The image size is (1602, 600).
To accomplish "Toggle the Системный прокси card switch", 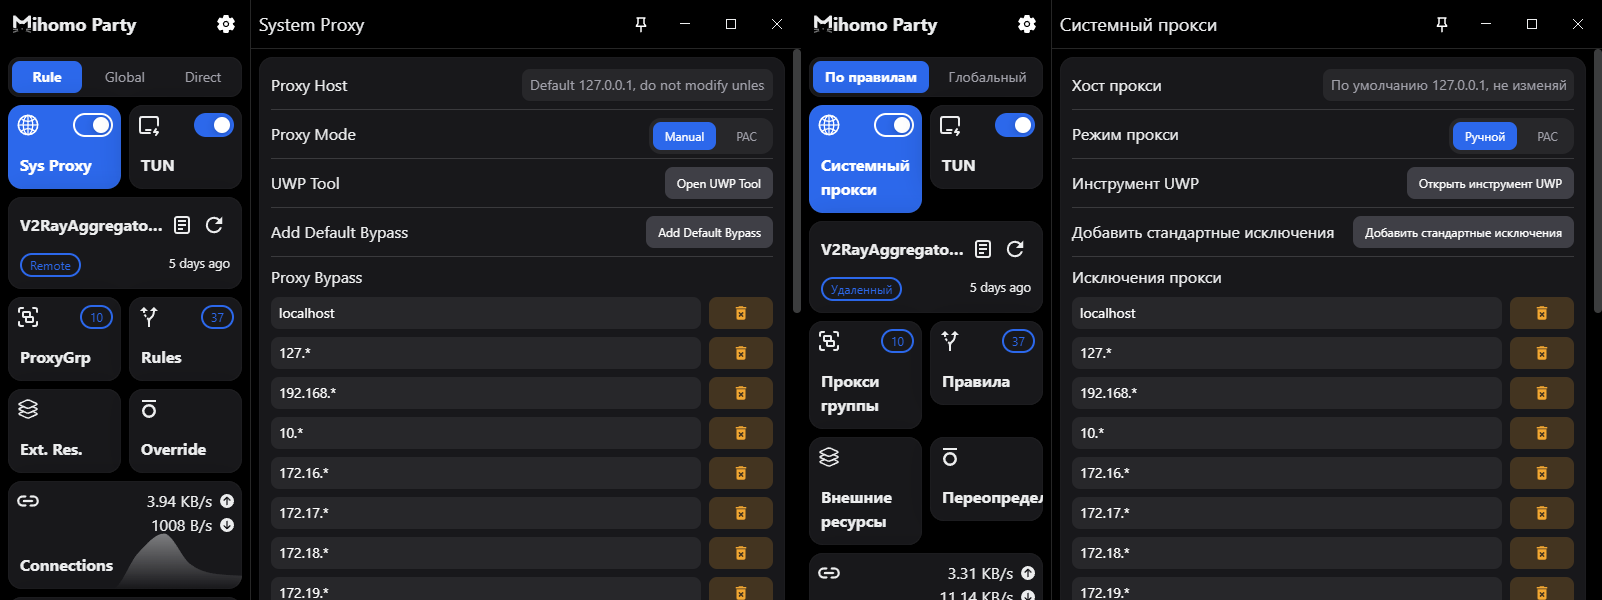I will [x=894, y=125].
